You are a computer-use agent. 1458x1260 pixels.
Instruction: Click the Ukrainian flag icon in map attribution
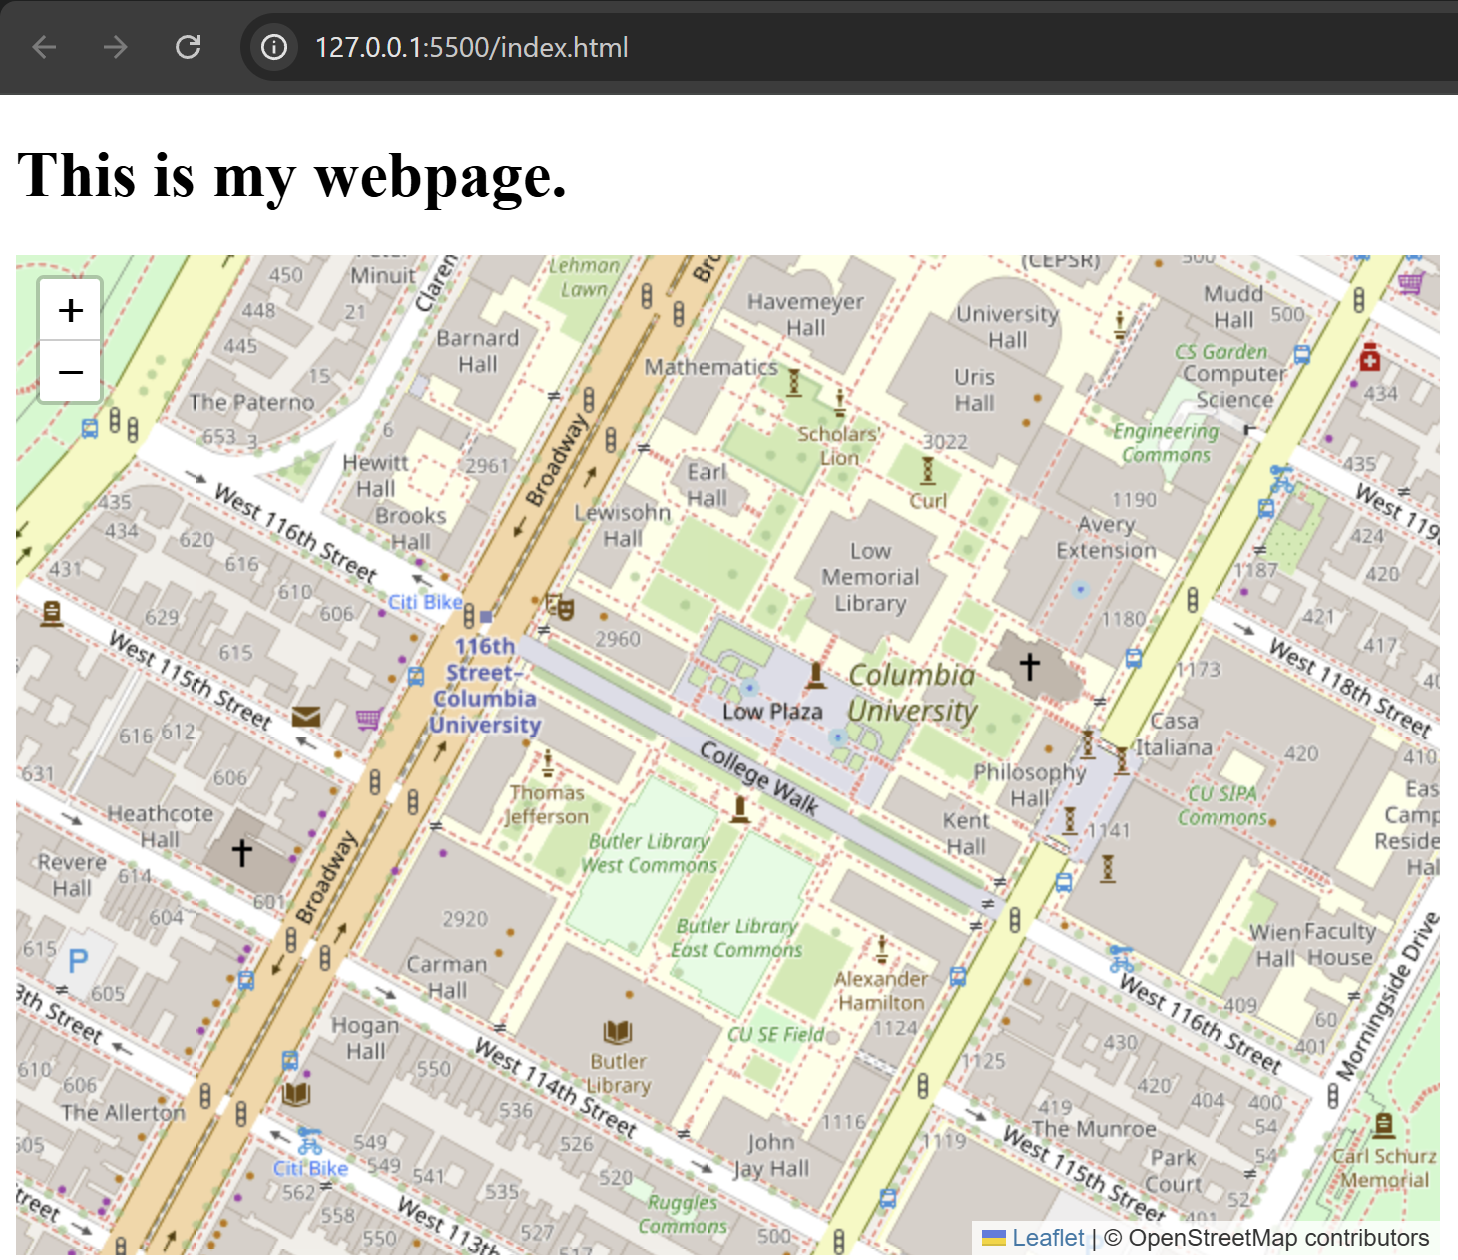[x=993, y=1238]
